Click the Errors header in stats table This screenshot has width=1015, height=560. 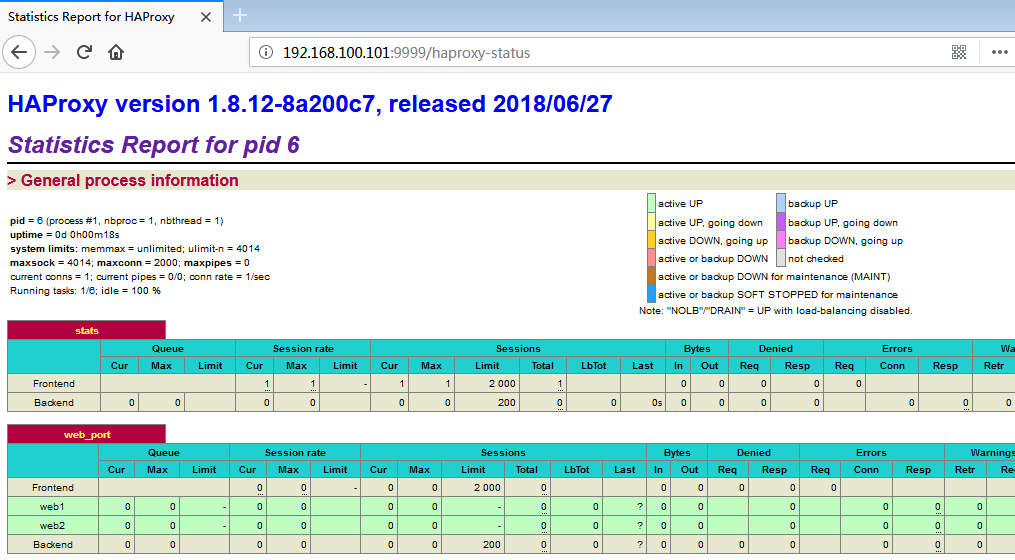coord(897,348)
